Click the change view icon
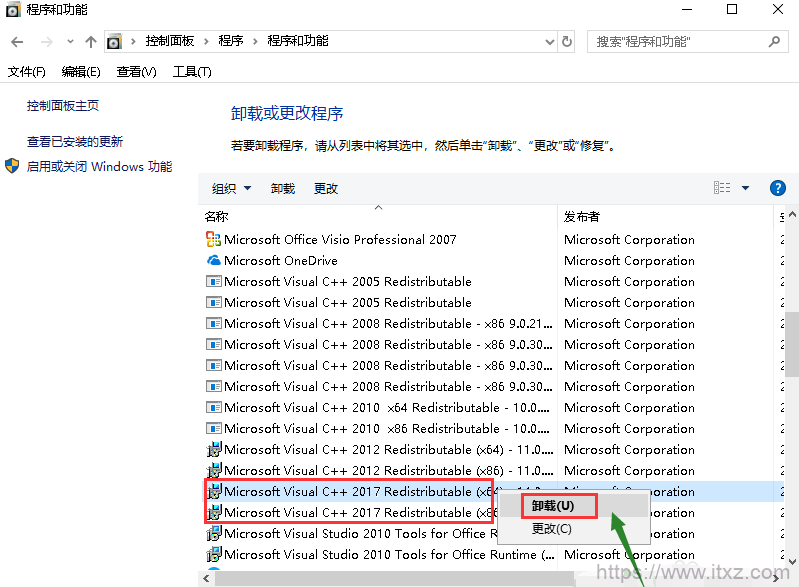Screen dimensions: 799x587 [722, 188]
